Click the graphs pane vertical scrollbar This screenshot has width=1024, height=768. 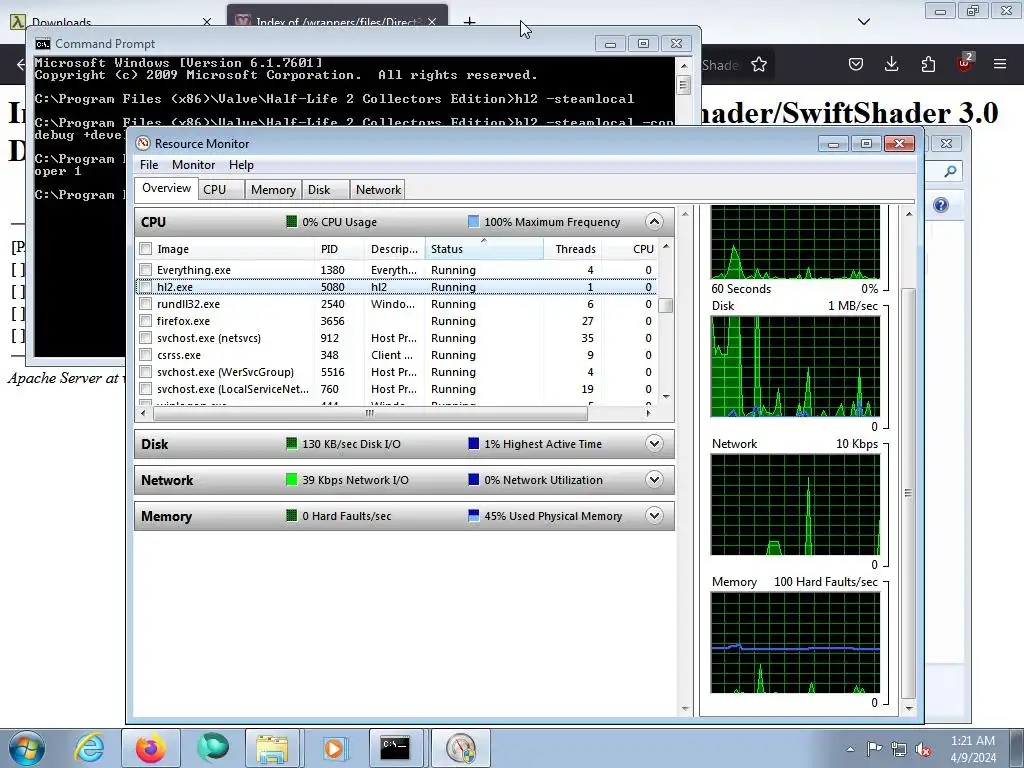pos(908,493)
